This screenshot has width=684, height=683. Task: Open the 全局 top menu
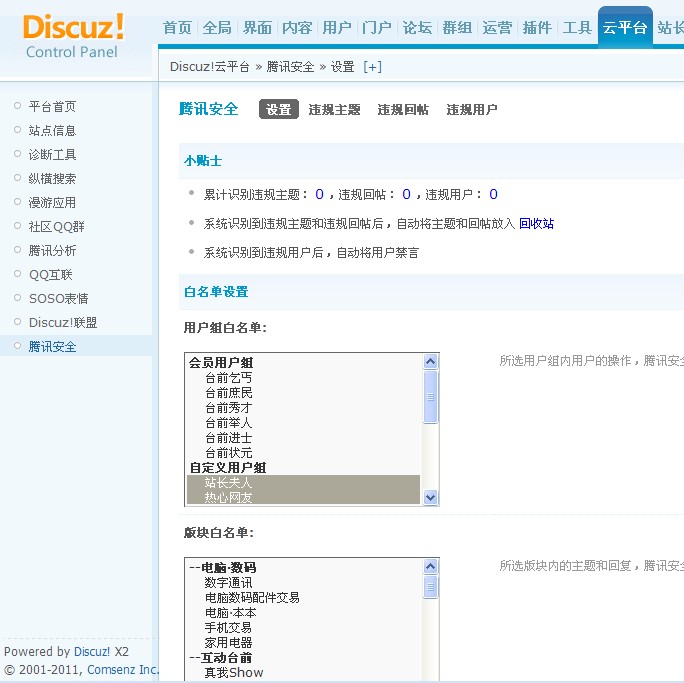point(217,27)
